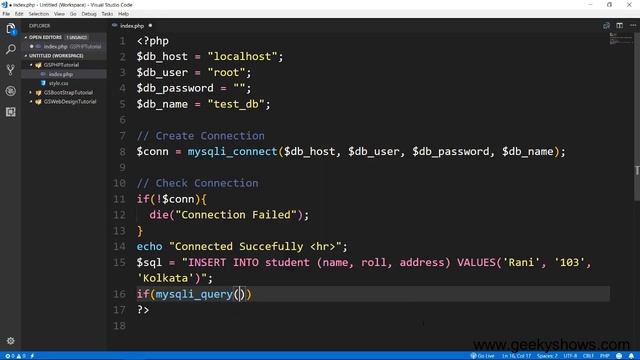
Task: Open the Source Control view
Action: click(x=11, y=70)
